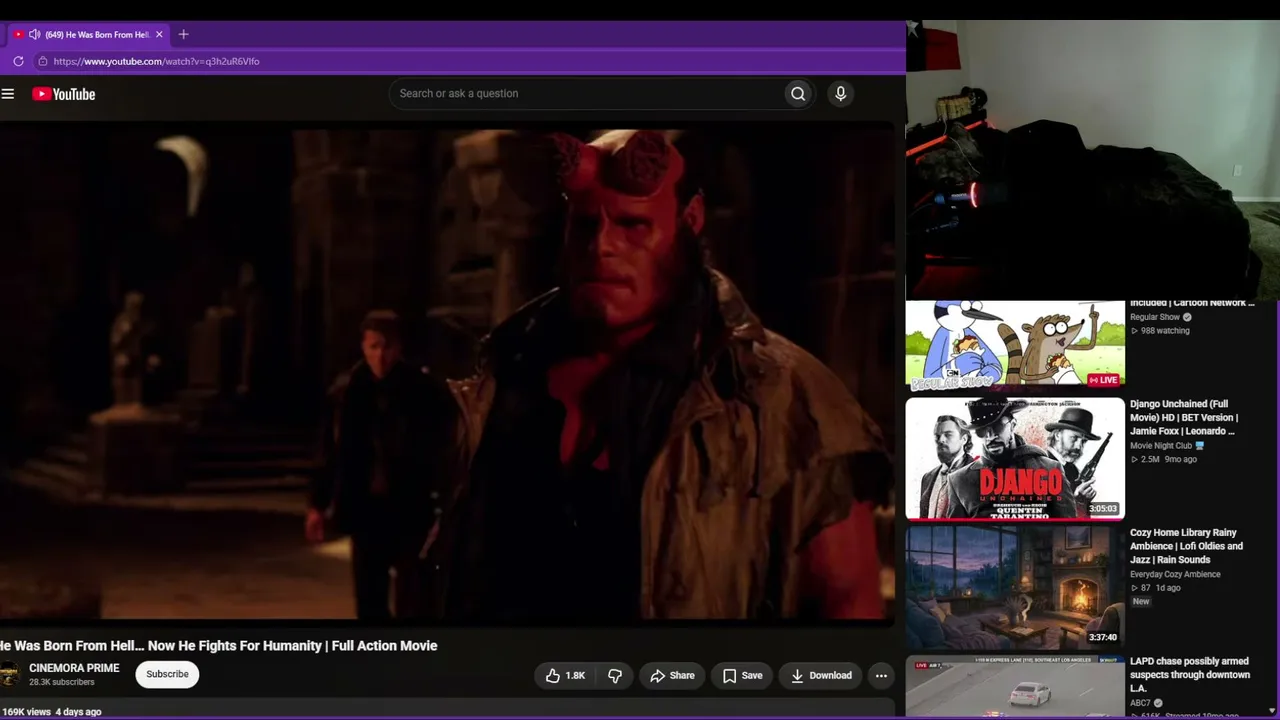Open the Regular Show channel name
Screen dimensions: 1280x720
[x=1155, y=317]
